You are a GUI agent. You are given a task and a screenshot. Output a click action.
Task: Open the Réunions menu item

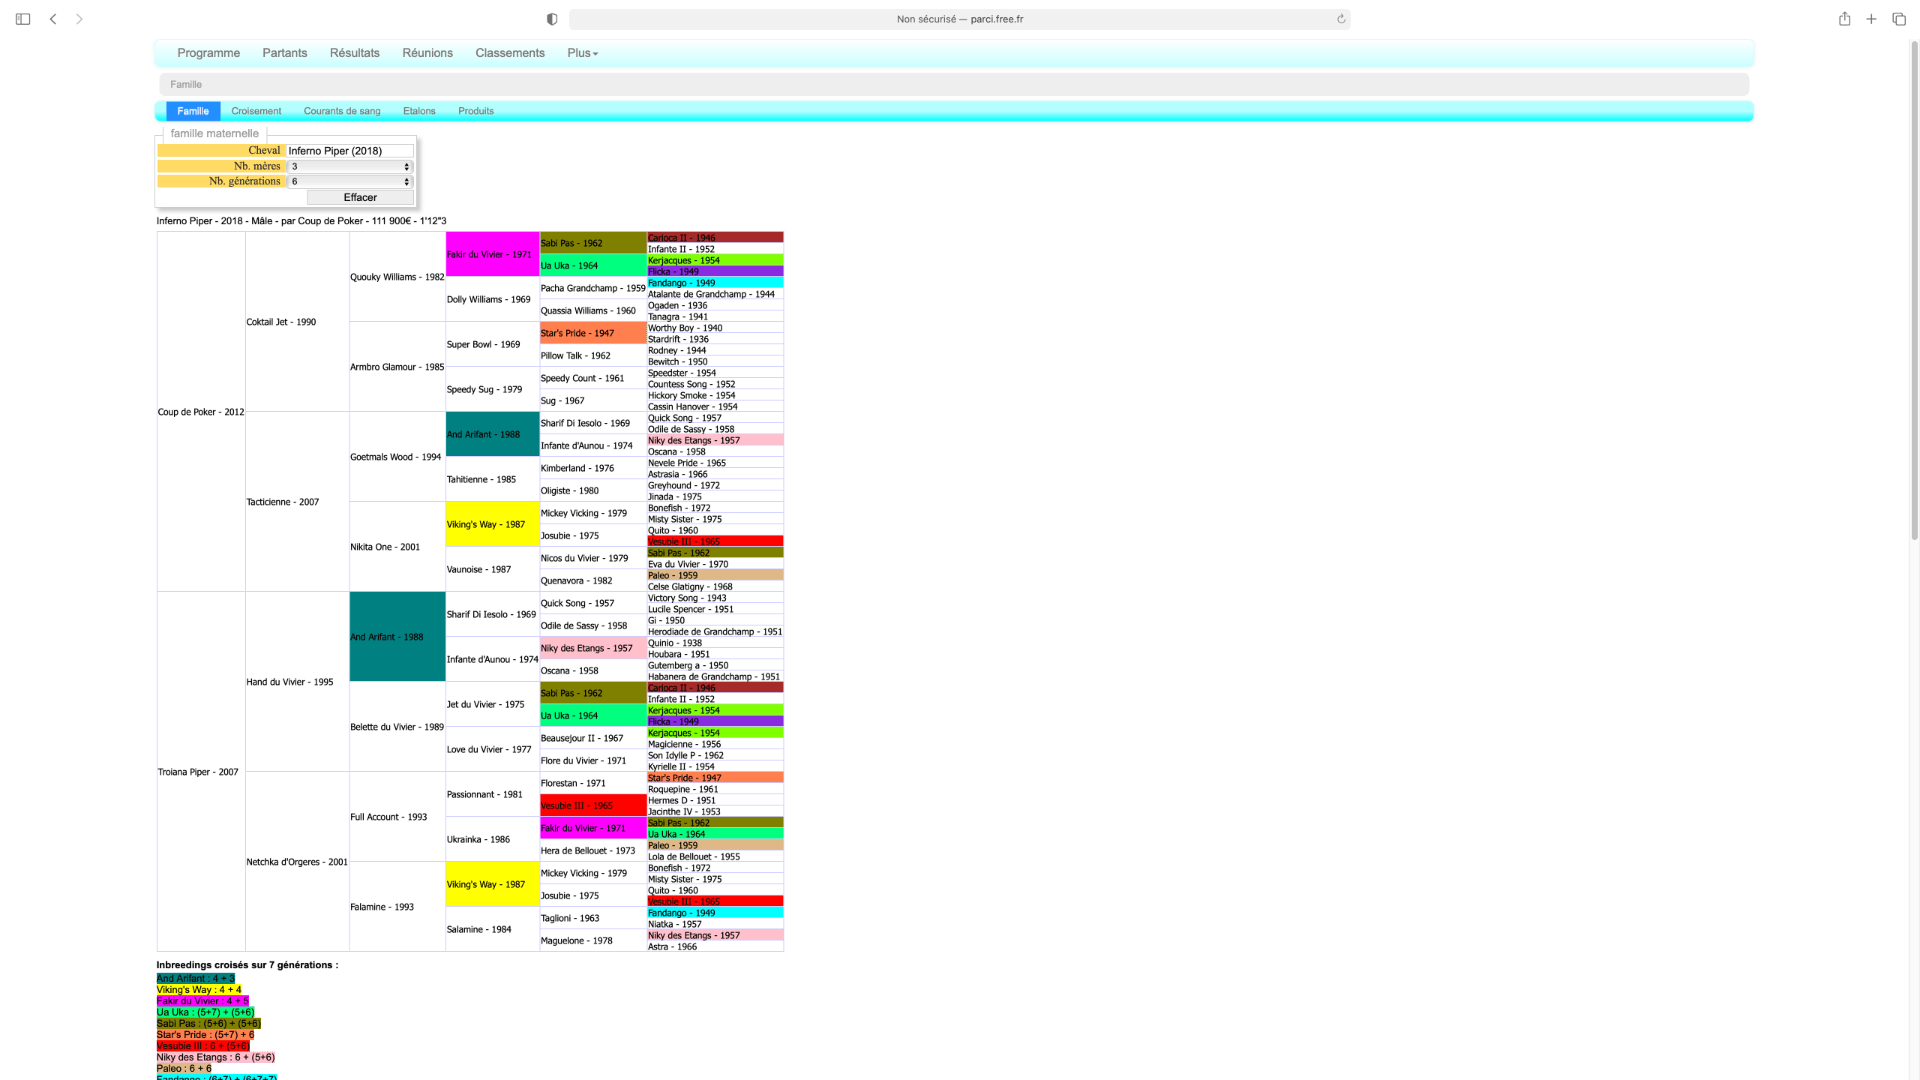coord(428,53)
